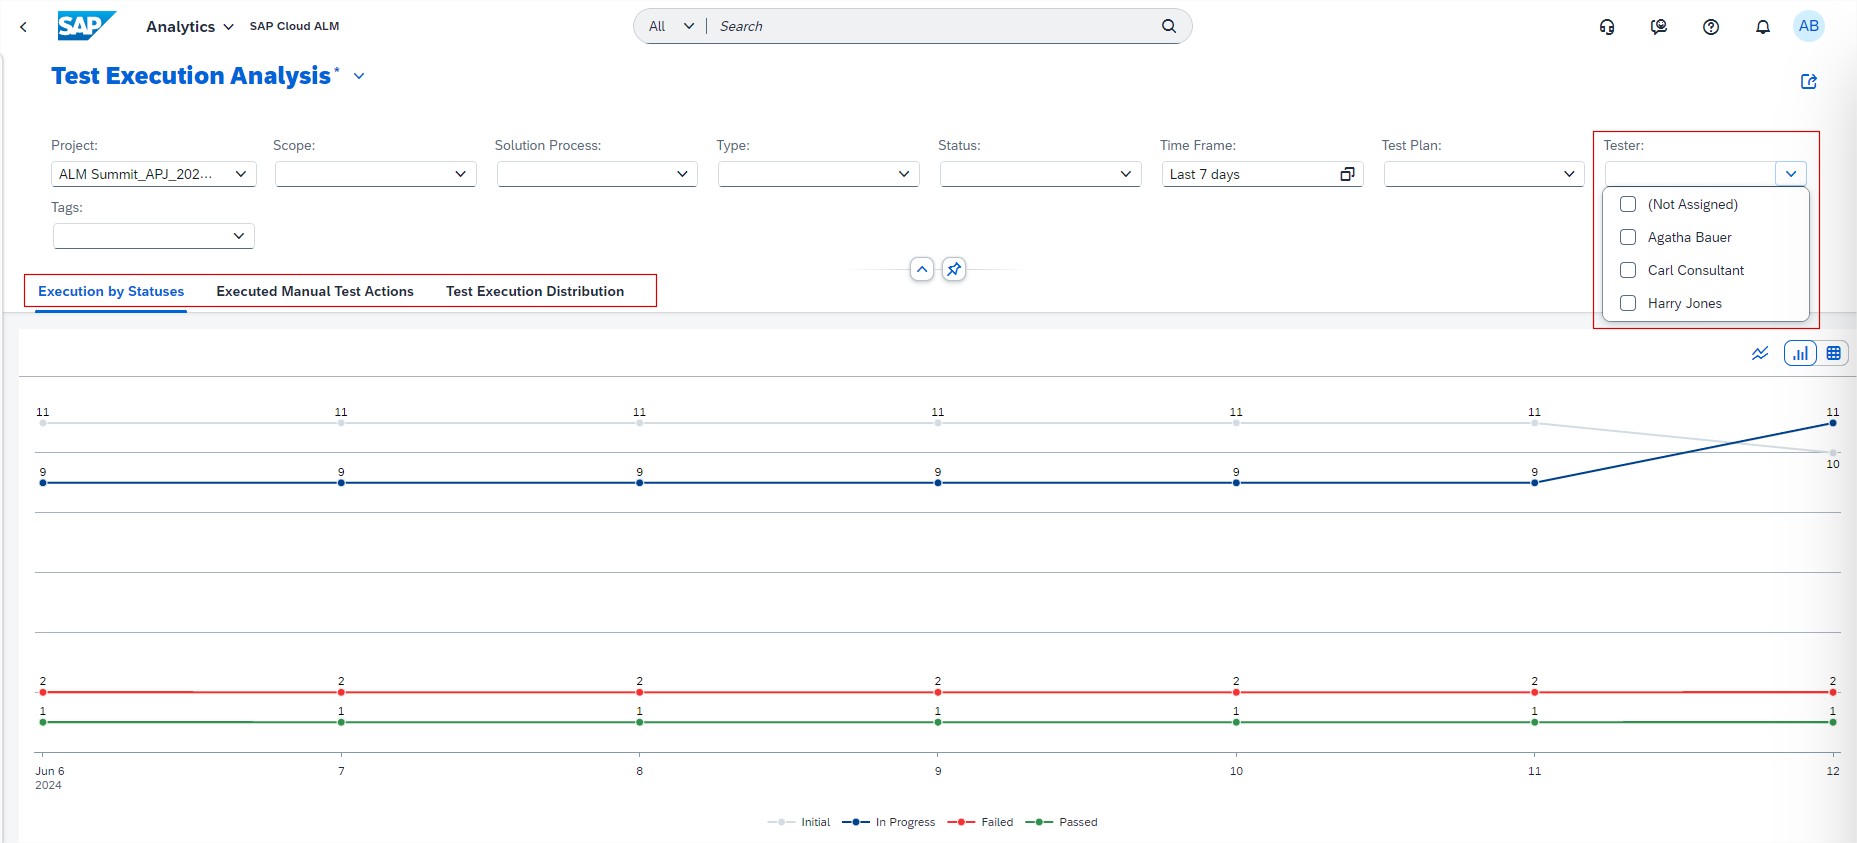1857x843 pixels.
Task: Switch to table view icon
Action: click(x=1833, y=353)
